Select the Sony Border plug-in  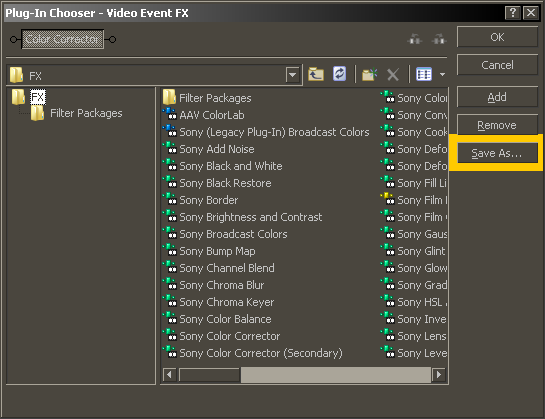[x=201, y=200]
